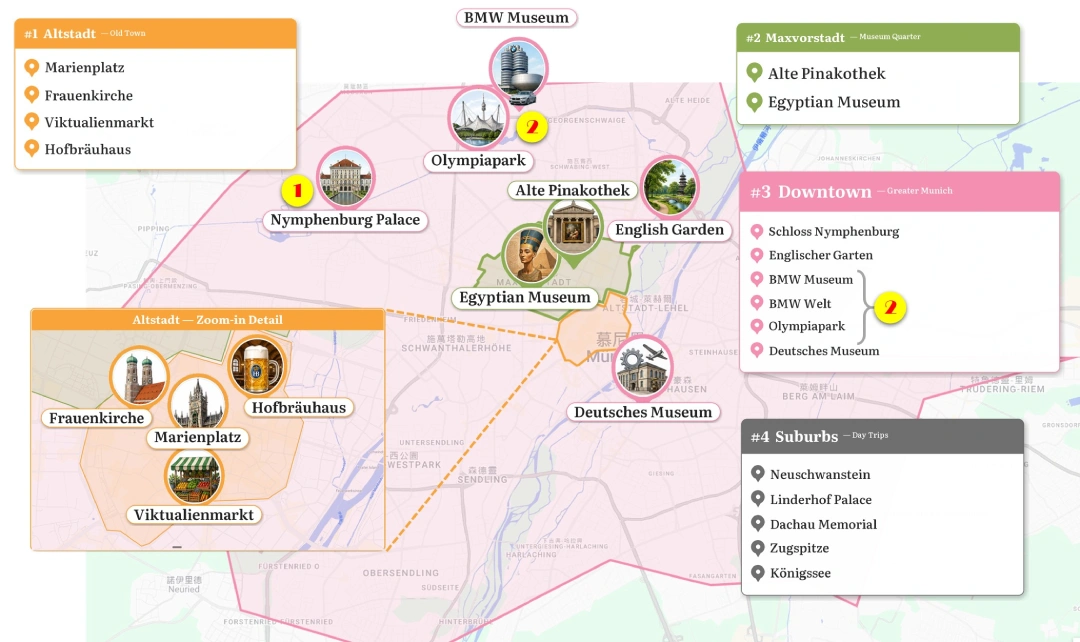Screen dimensions: 1080x642
Task: Click "Dachau Memorial" in Suburbs list
Action: [x=824, y=524]
